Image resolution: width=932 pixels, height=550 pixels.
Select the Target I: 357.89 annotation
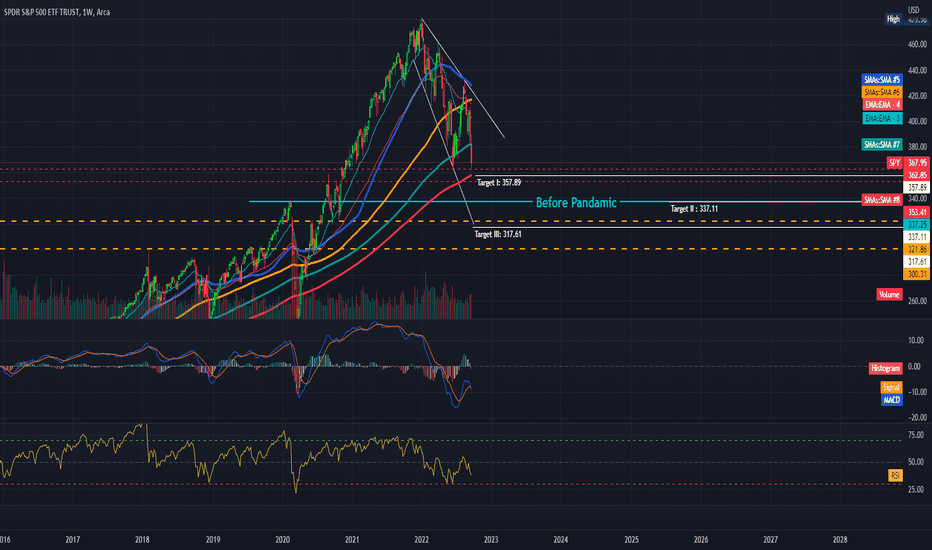pos(499,183)
